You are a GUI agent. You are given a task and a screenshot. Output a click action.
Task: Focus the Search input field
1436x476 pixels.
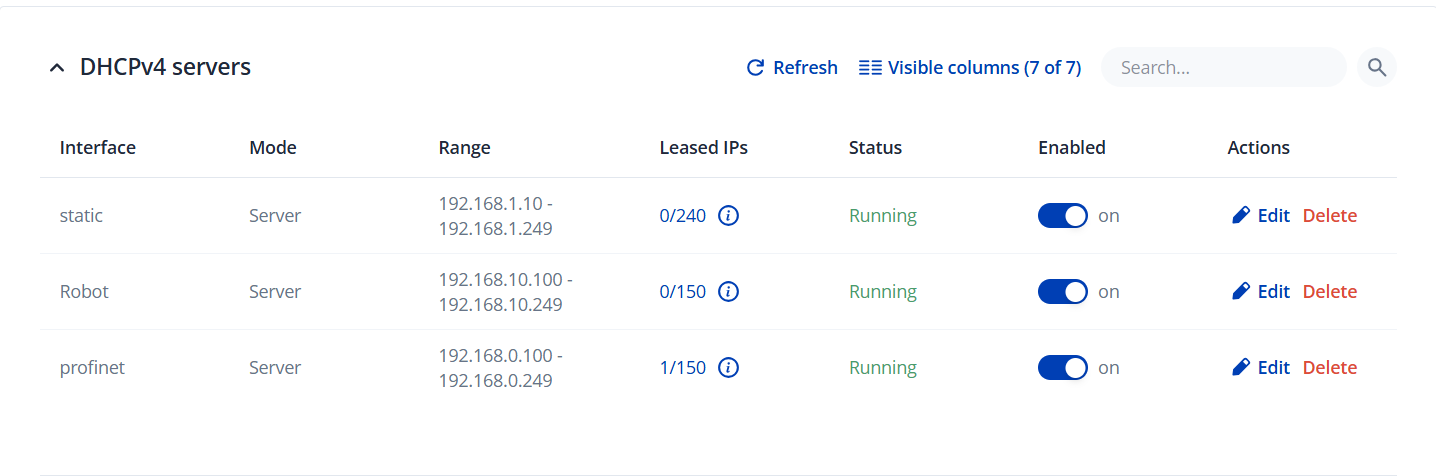(x=1222, y=68)
